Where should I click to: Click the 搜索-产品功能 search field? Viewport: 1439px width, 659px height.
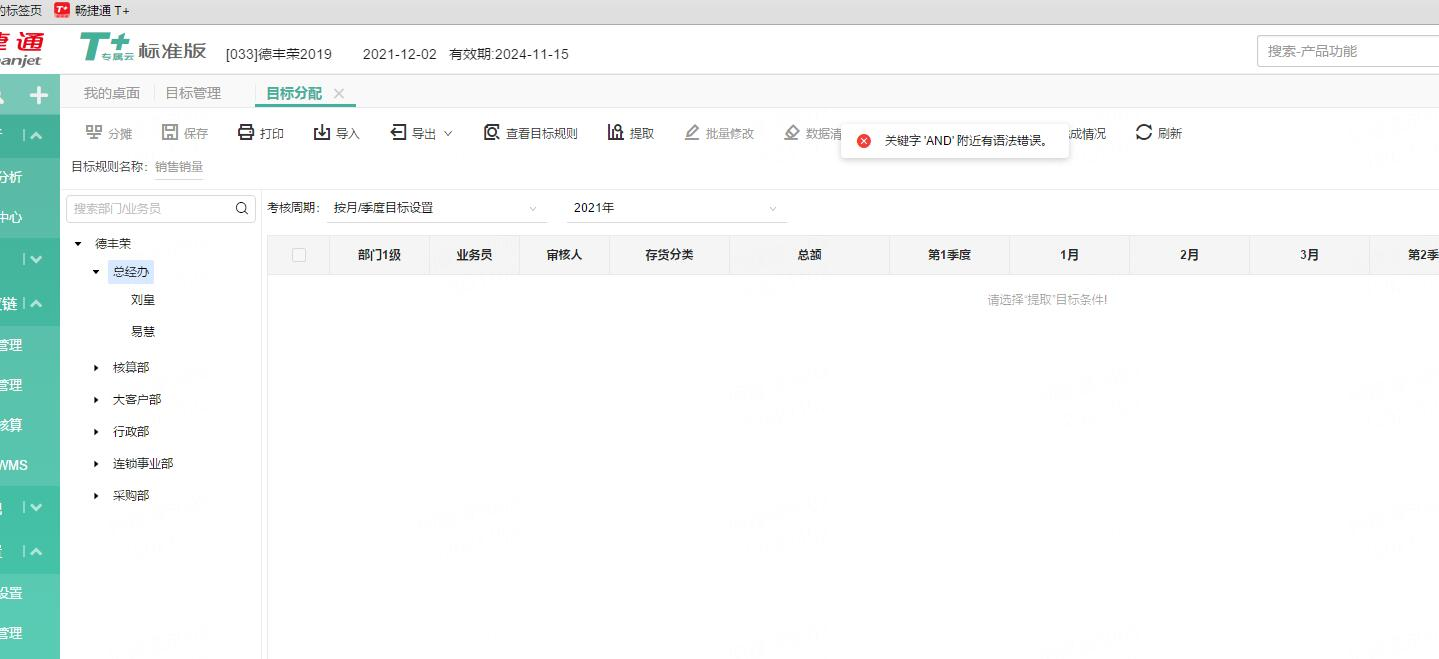pos(1347,51)
